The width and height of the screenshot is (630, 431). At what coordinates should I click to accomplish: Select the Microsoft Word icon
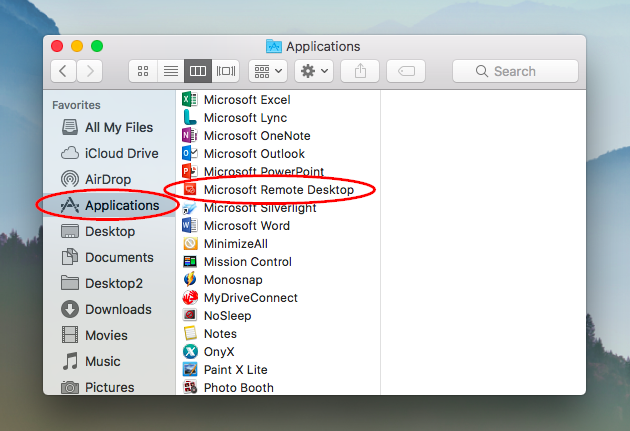coord(190,225)
